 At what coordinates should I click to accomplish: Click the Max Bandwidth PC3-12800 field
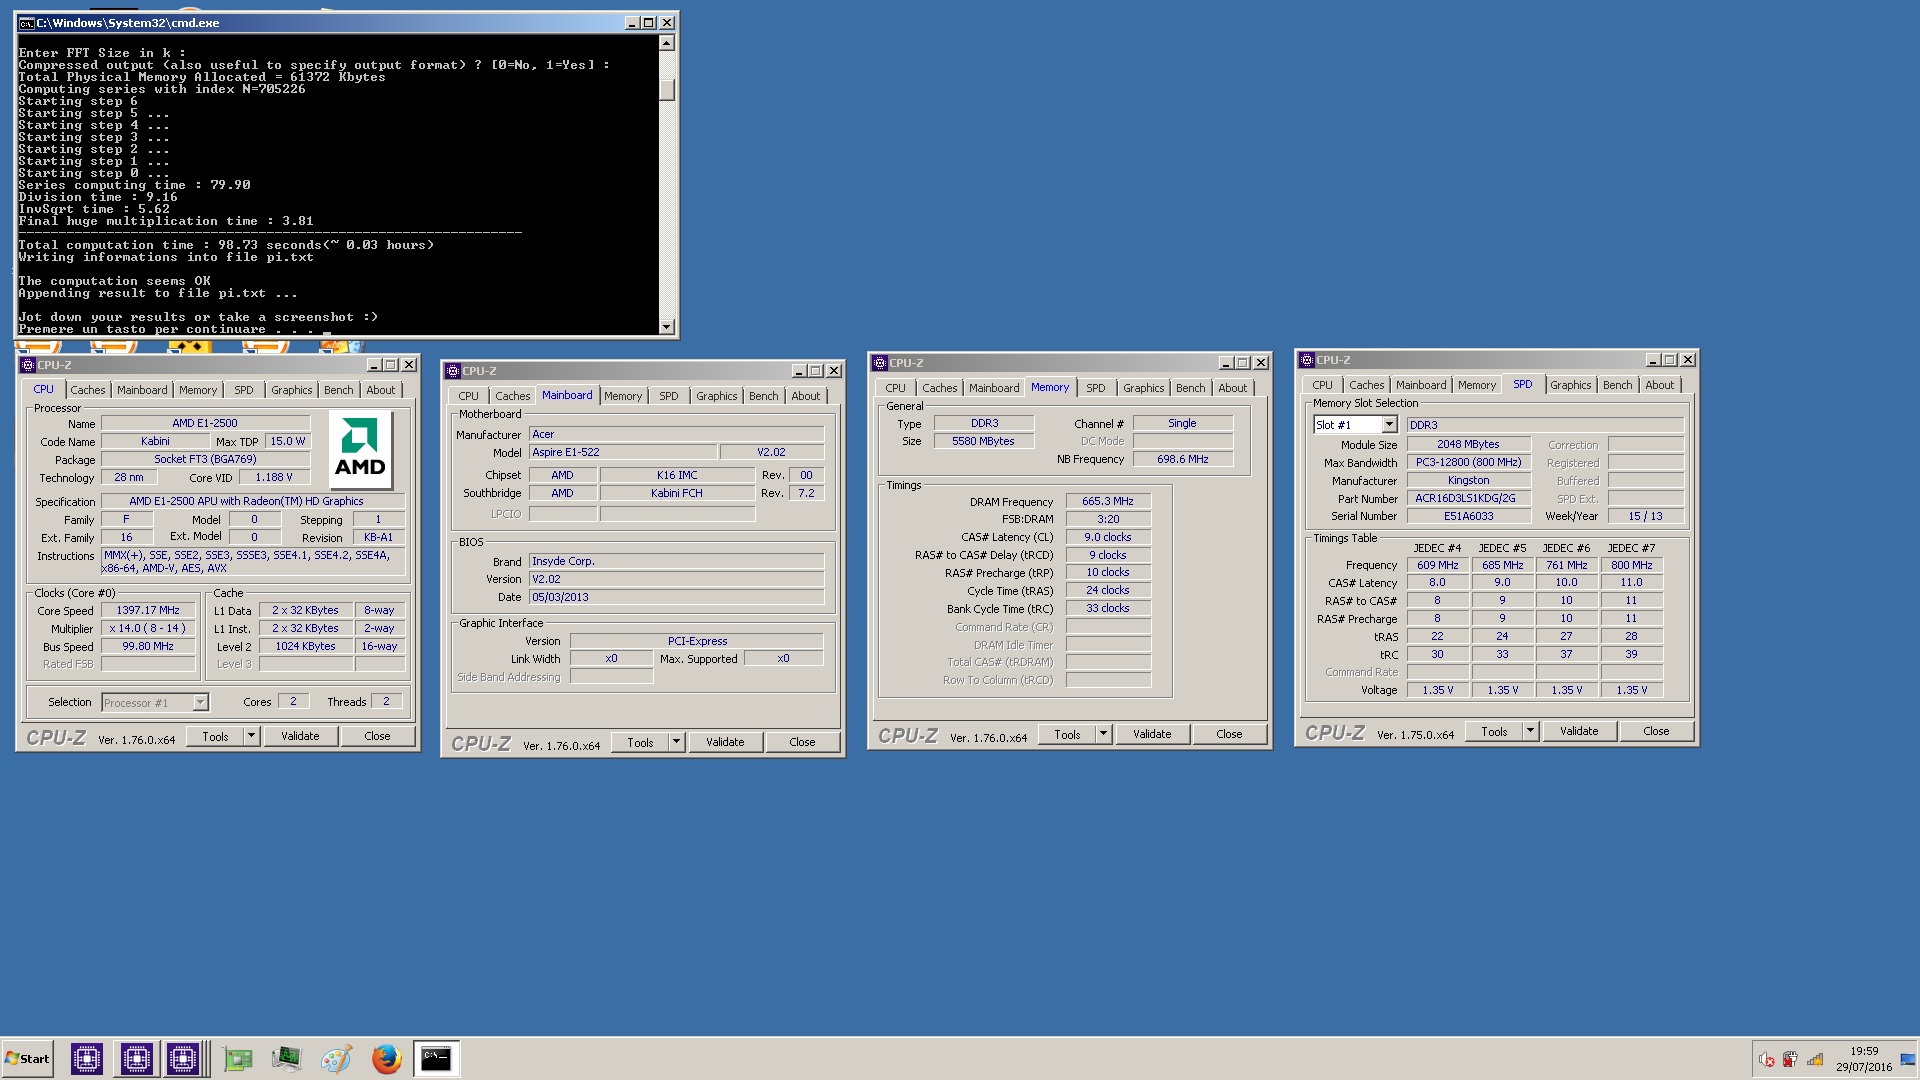point(1469,463)
